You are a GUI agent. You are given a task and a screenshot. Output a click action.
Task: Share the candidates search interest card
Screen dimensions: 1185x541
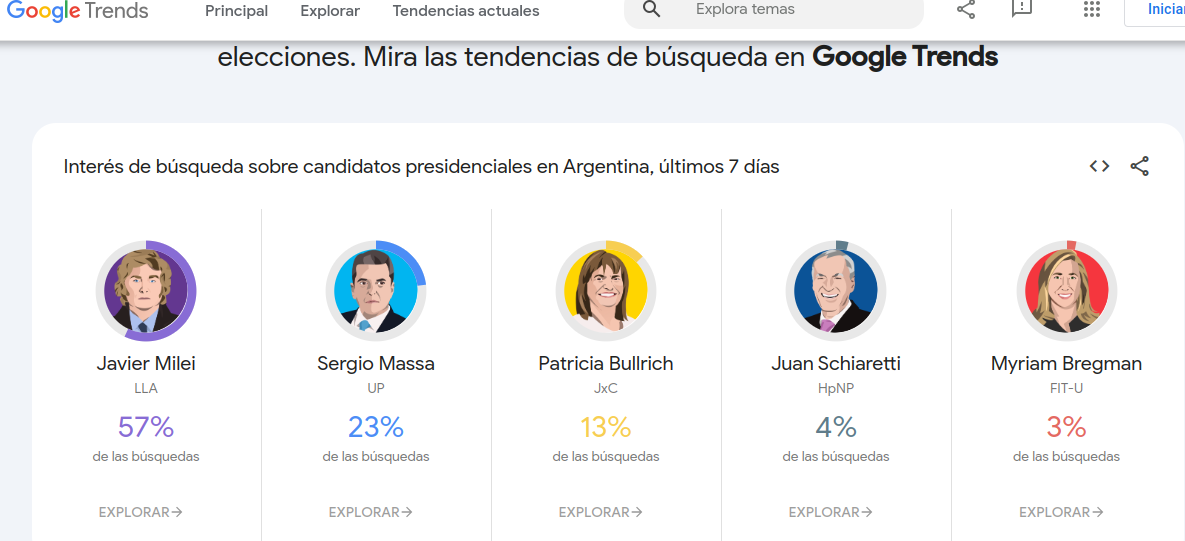1140,167
